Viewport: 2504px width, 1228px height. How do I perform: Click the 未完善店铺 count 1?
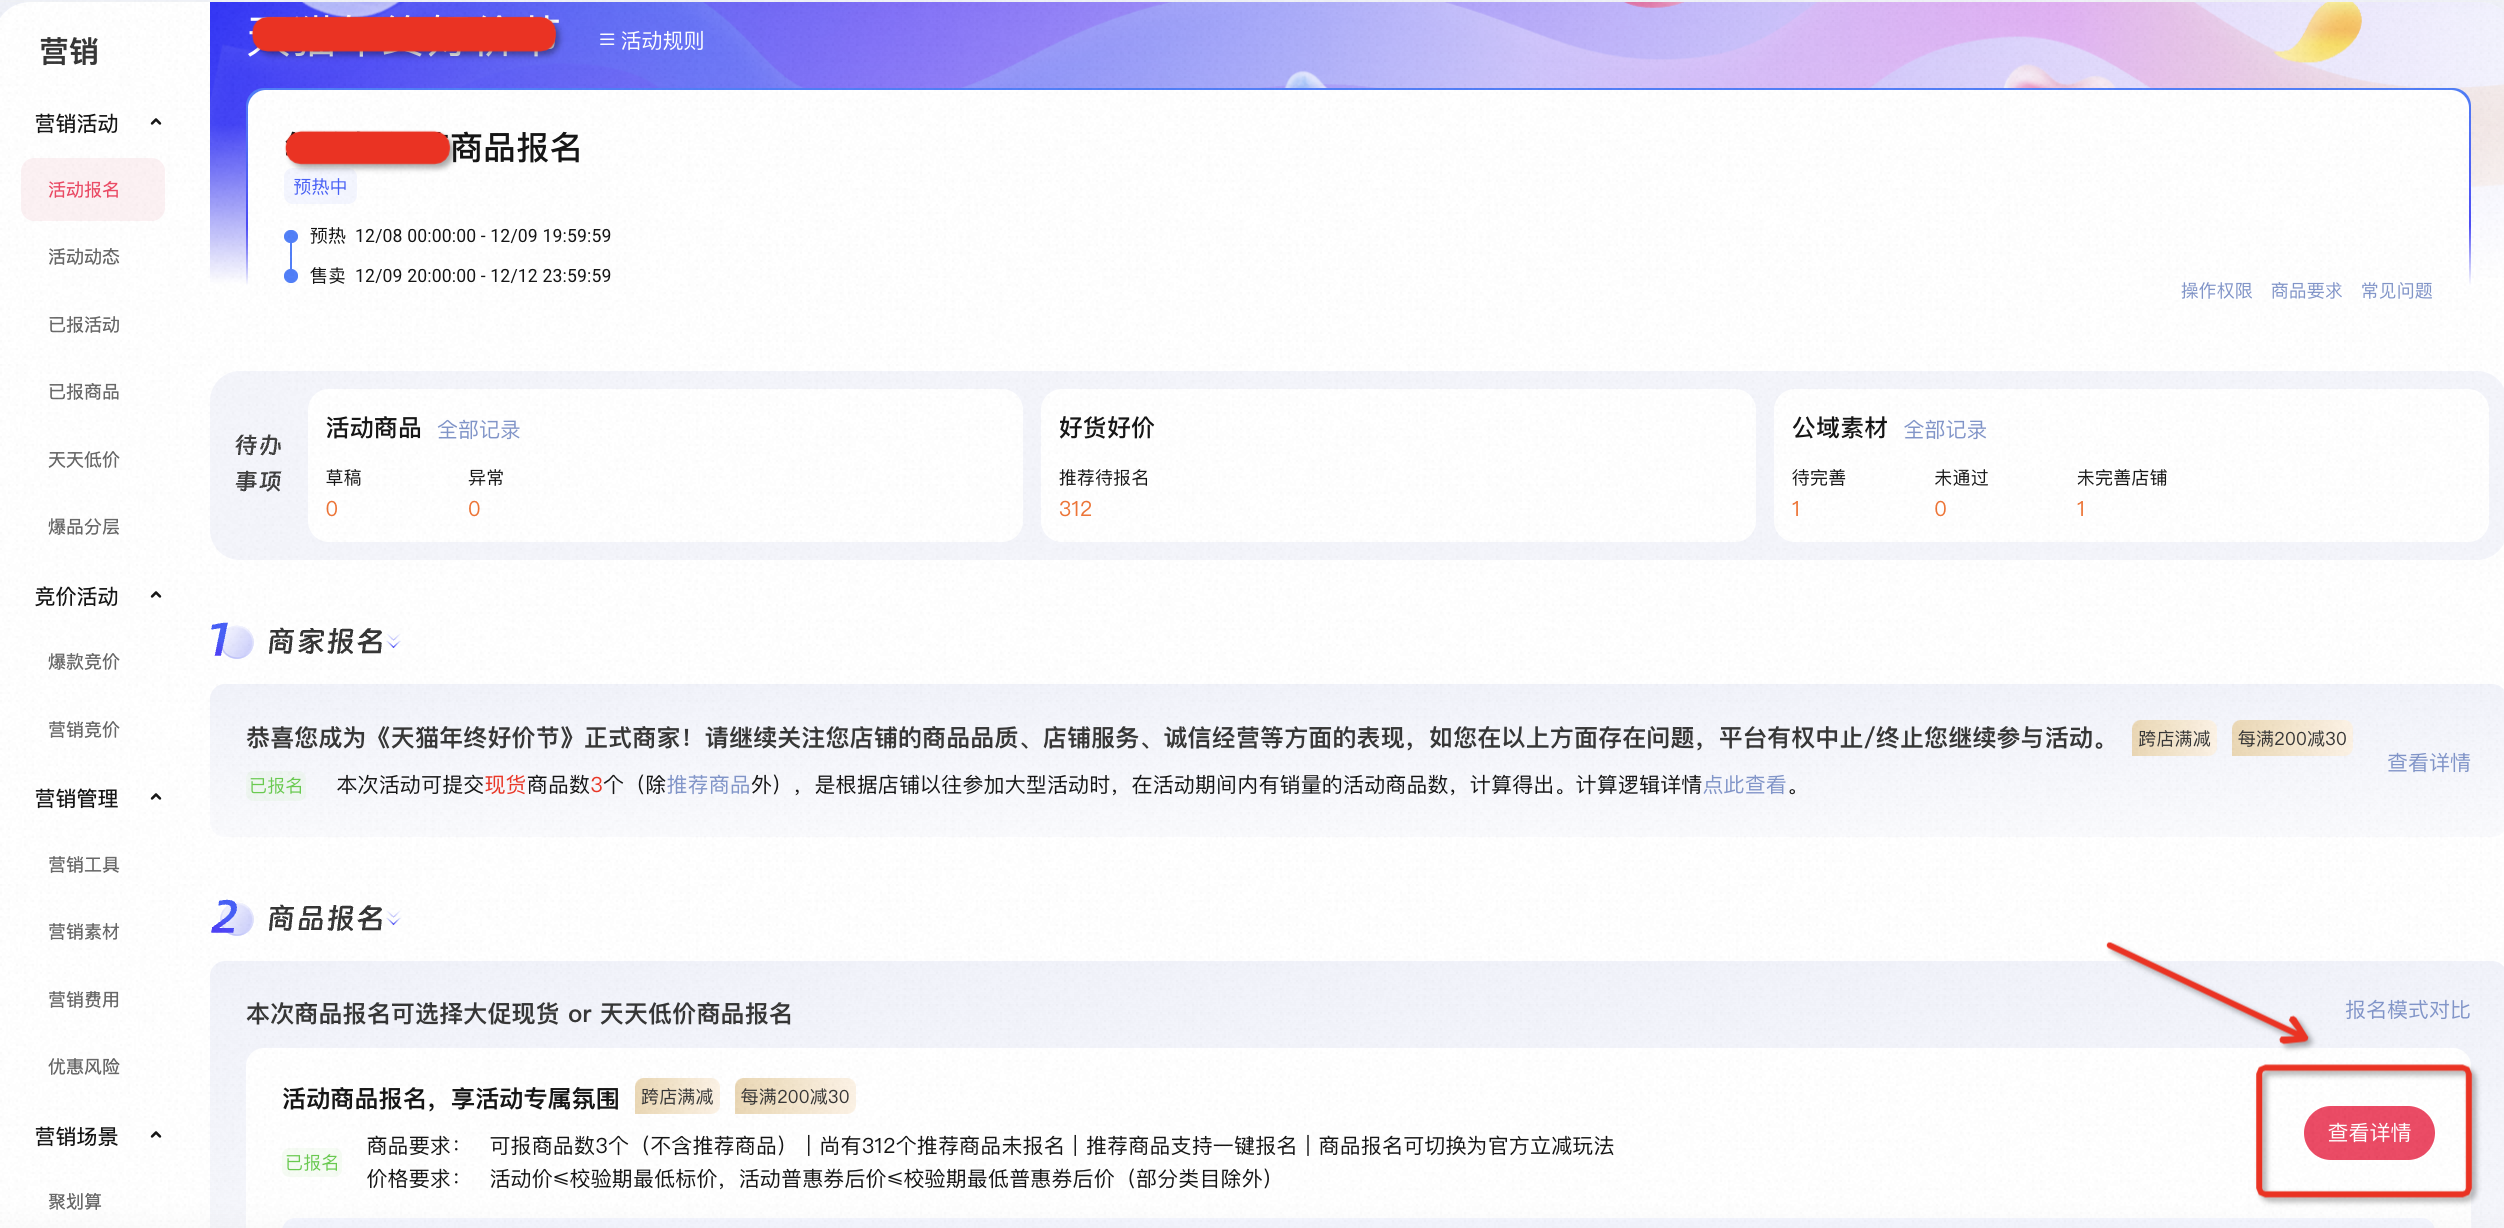(x=2081, y=509)
